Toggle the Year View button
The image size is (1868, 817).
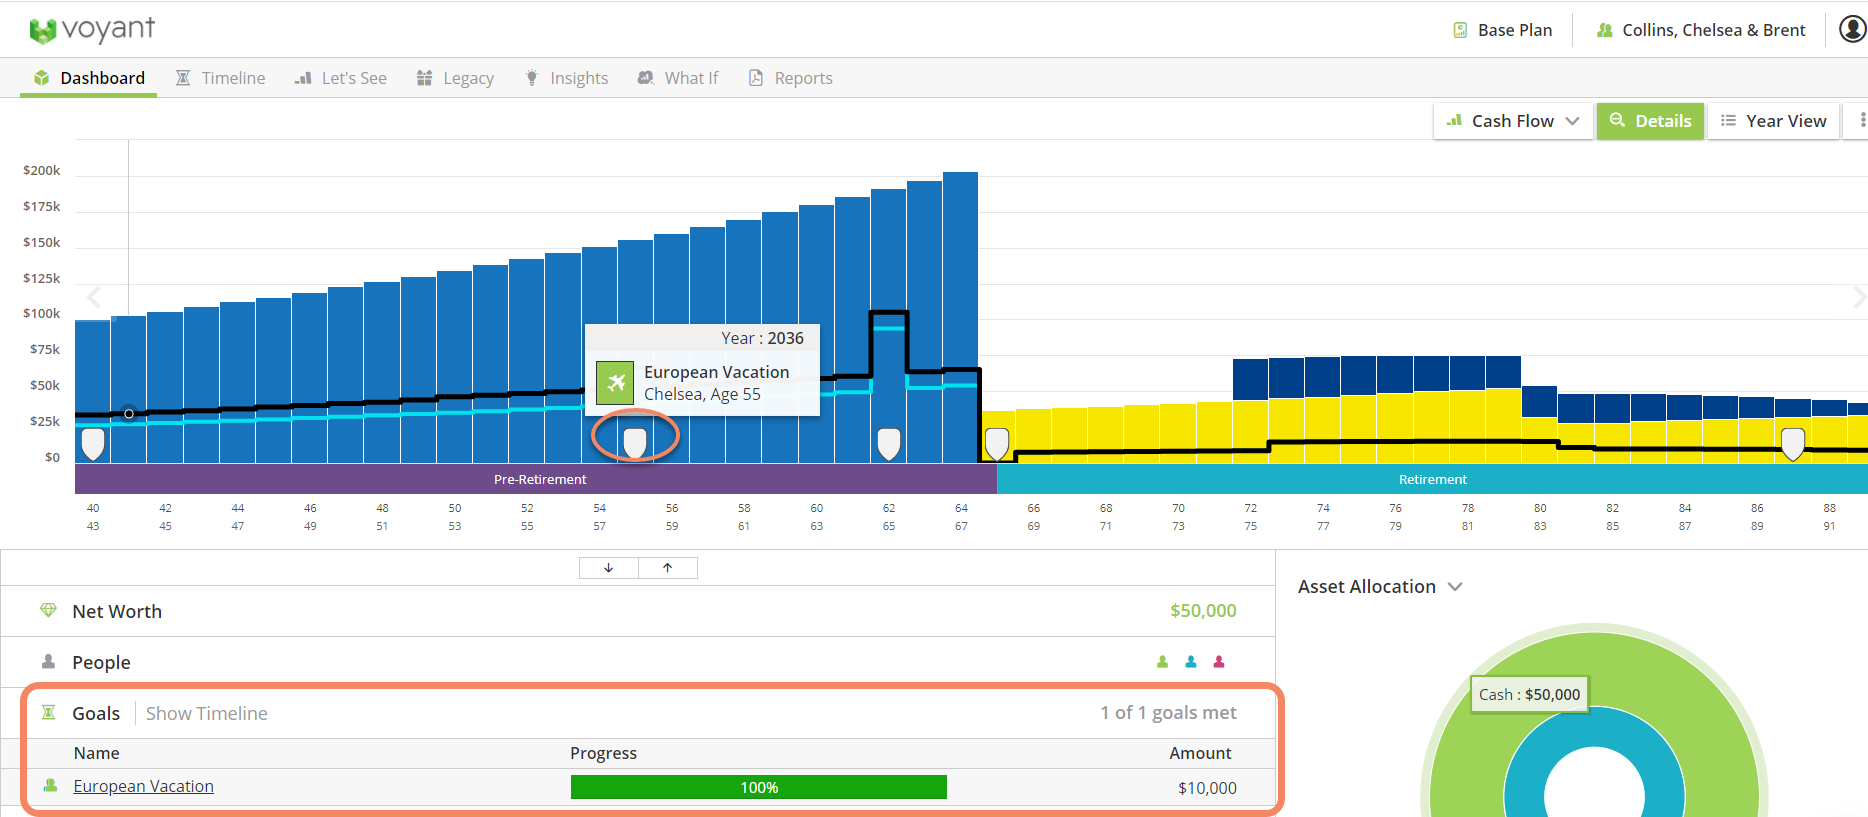pos(1773,121)
